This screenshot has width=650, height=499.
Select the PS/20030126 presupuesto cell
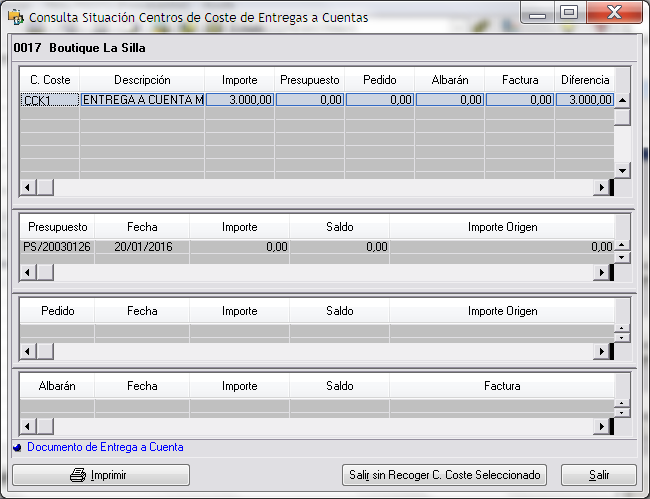(x=57, y=247)
